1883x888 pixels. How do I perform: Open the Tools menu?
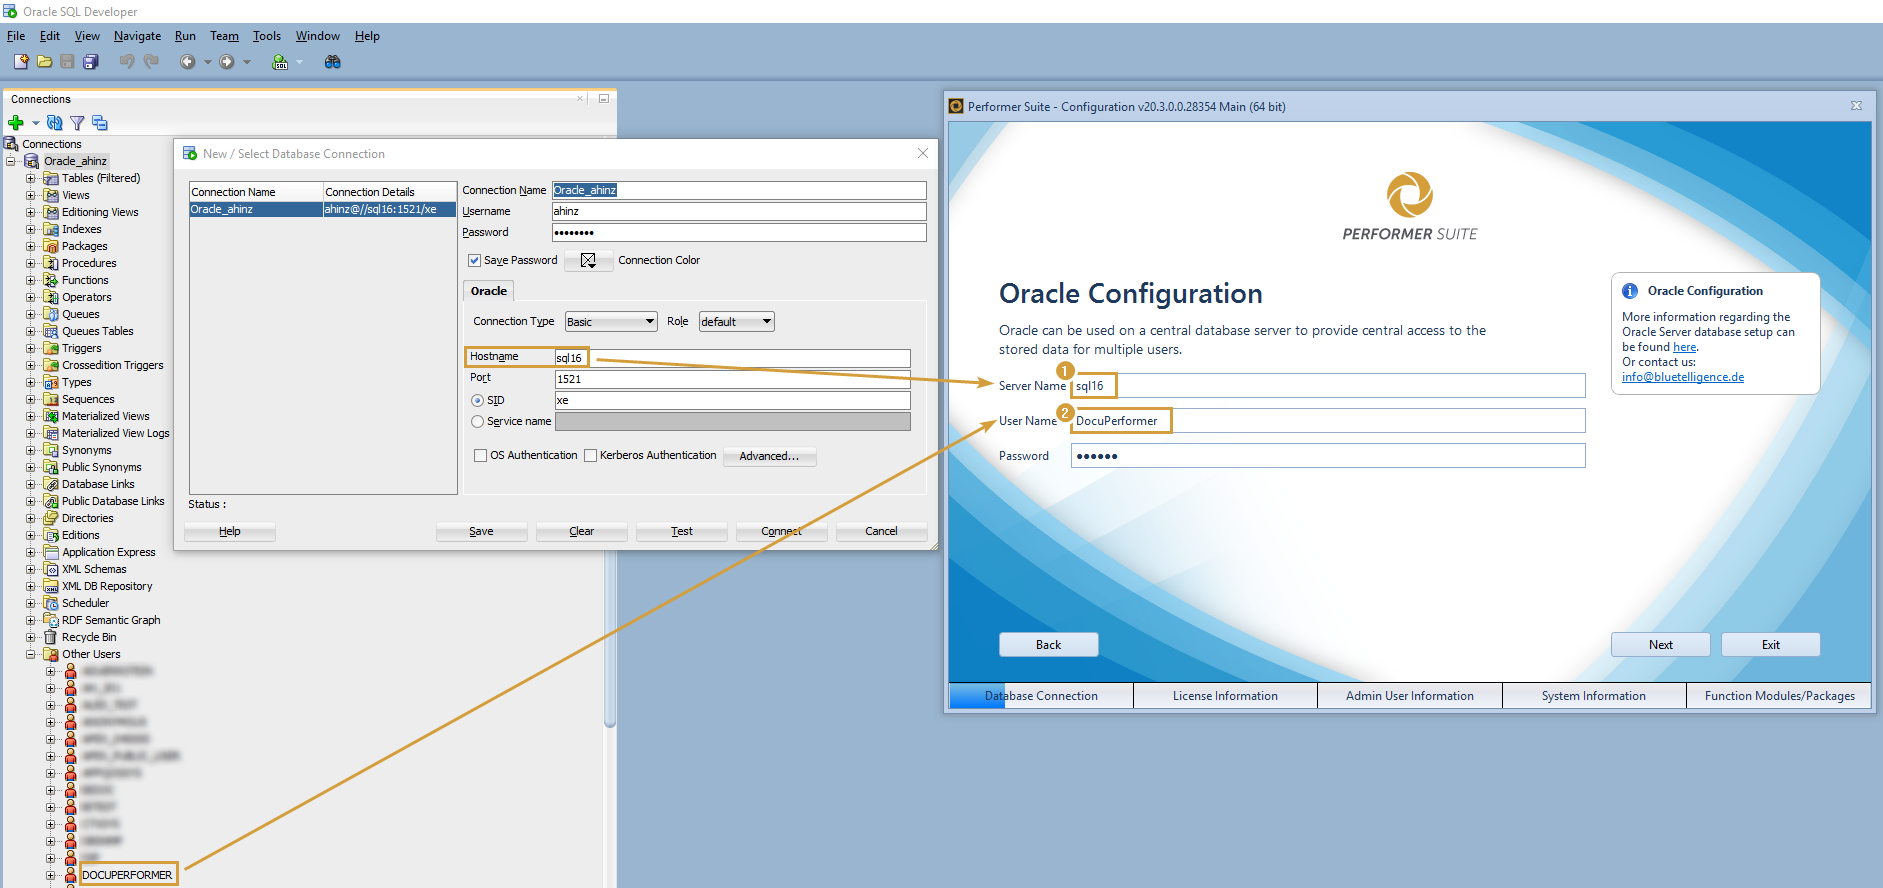coord(266,36)
